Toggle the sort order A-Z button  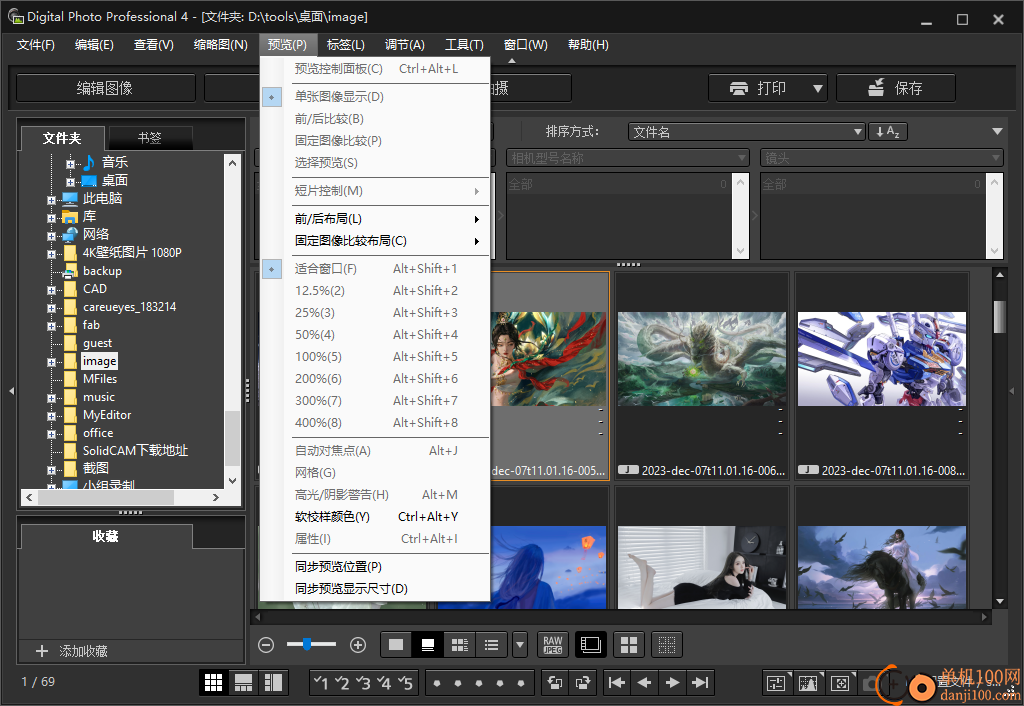tap(888, 132)
